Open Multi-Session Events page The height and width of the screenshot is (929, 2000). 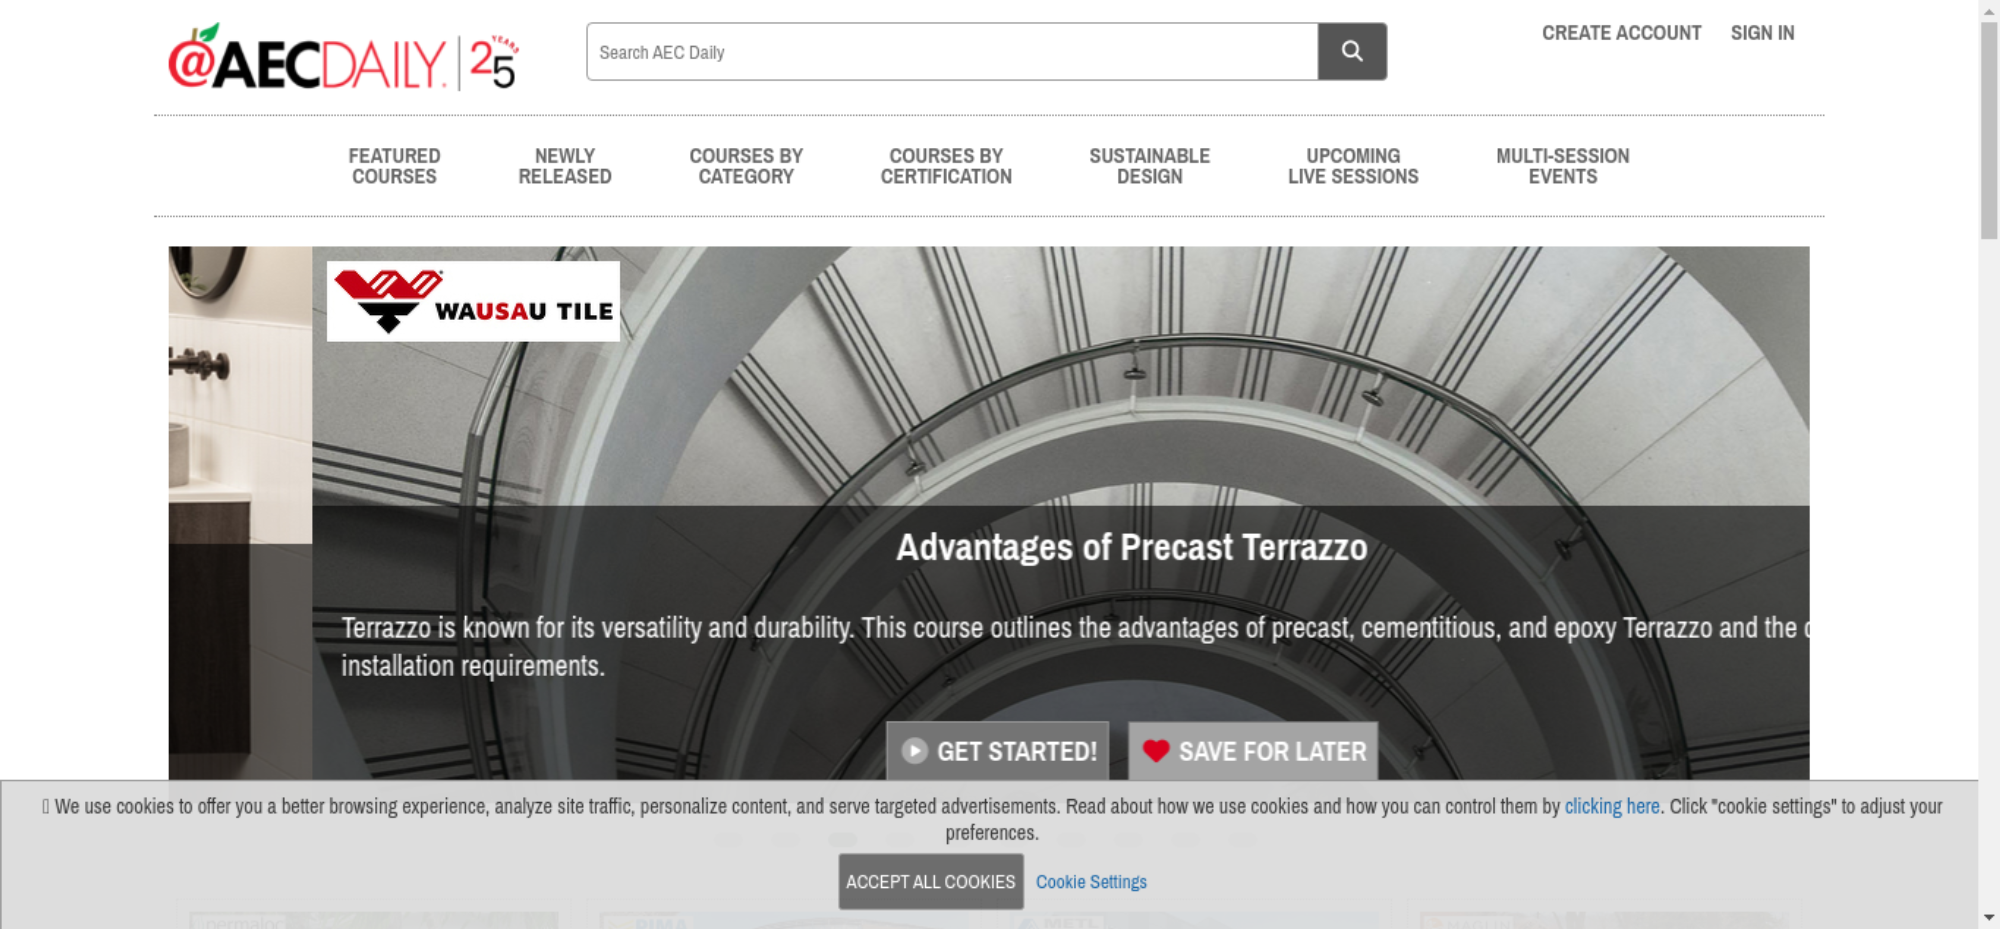coord(1562,166)
